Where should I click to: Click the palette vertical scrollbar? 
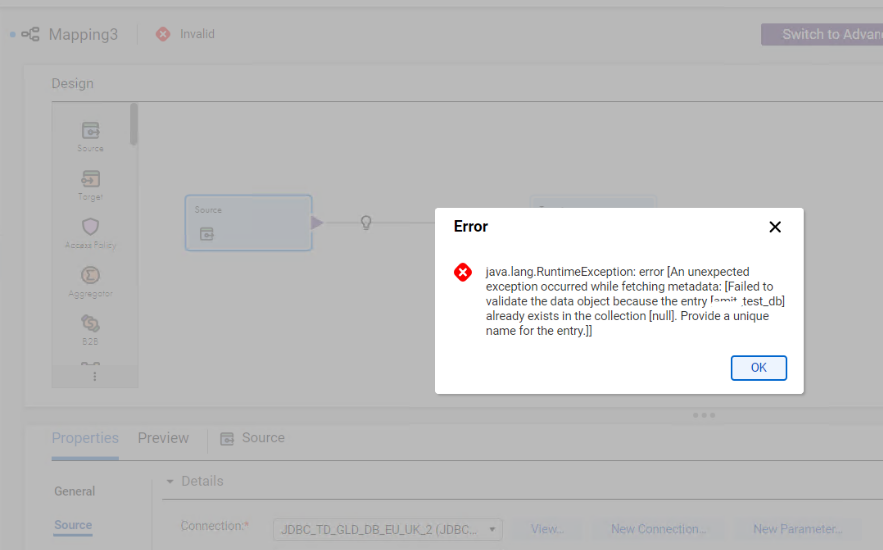tap(133, 124)
